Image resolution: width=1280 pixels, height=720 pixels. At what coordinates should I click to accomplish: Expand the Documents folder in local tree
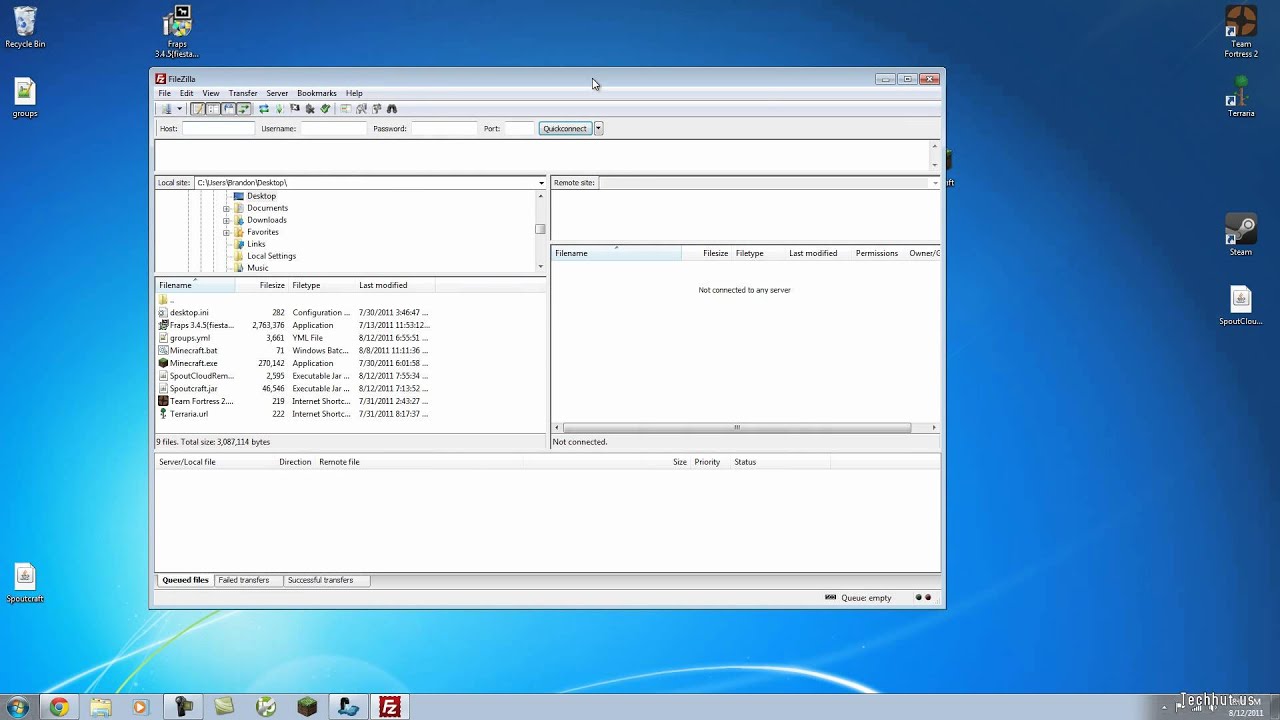[x=226, y=208]
